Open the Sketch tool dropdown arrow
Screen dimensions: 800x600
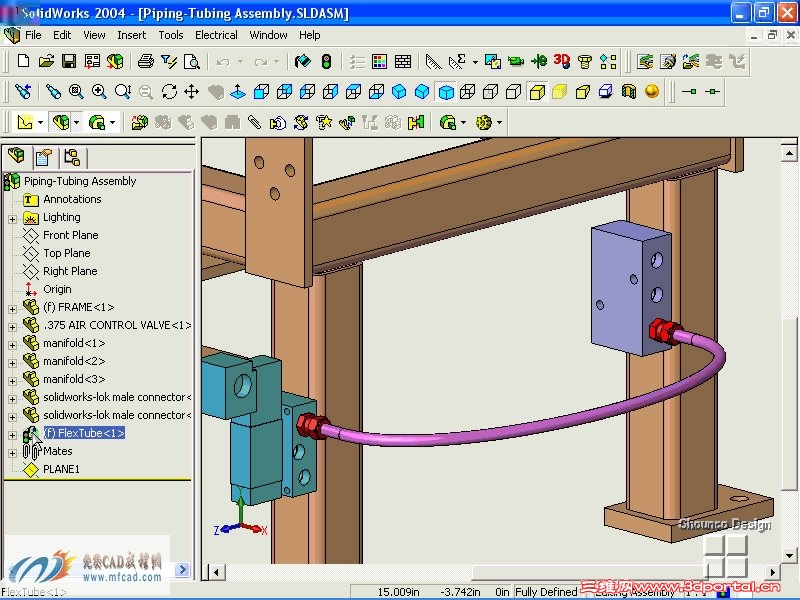pyautogui.click(x=40, y=122)
